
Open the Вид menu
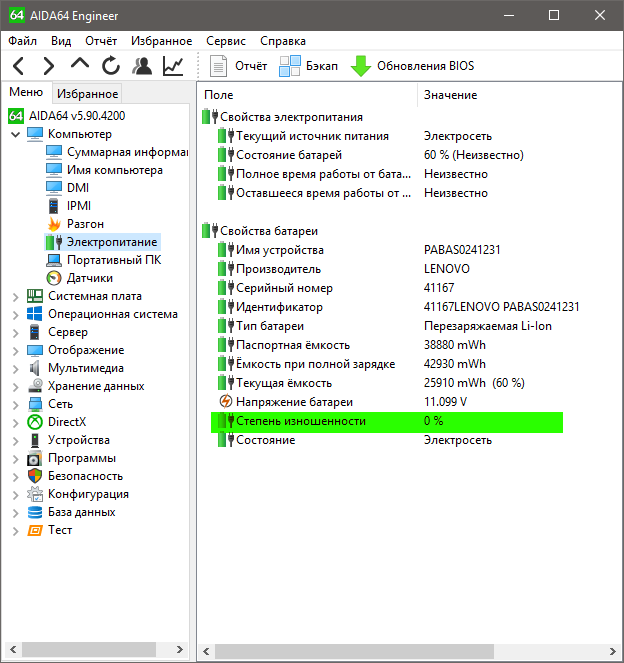pyautogui.click(x=61, y=41)
